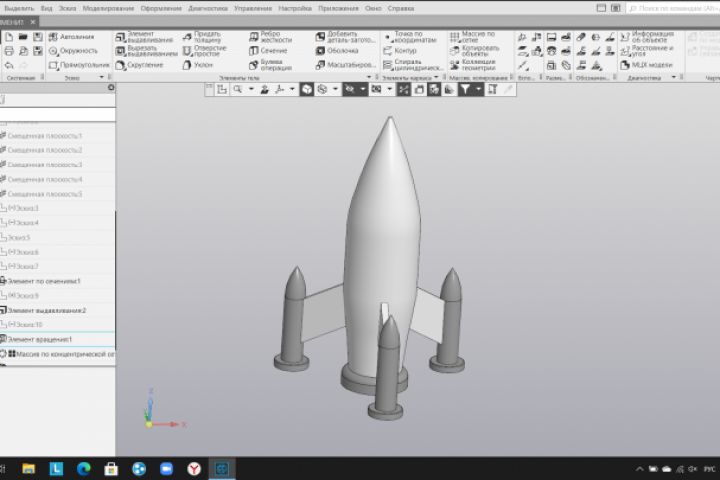
Task: Click the Undo arrow in the system toolbar
Action: 9,65
